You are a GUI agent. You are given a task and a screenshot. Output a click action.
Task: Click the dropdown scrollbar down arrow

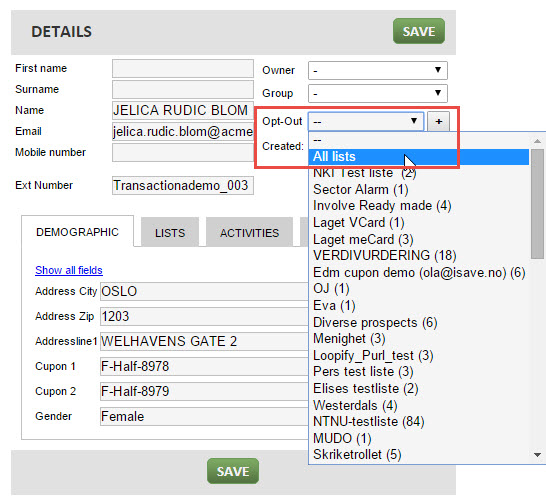537,455
